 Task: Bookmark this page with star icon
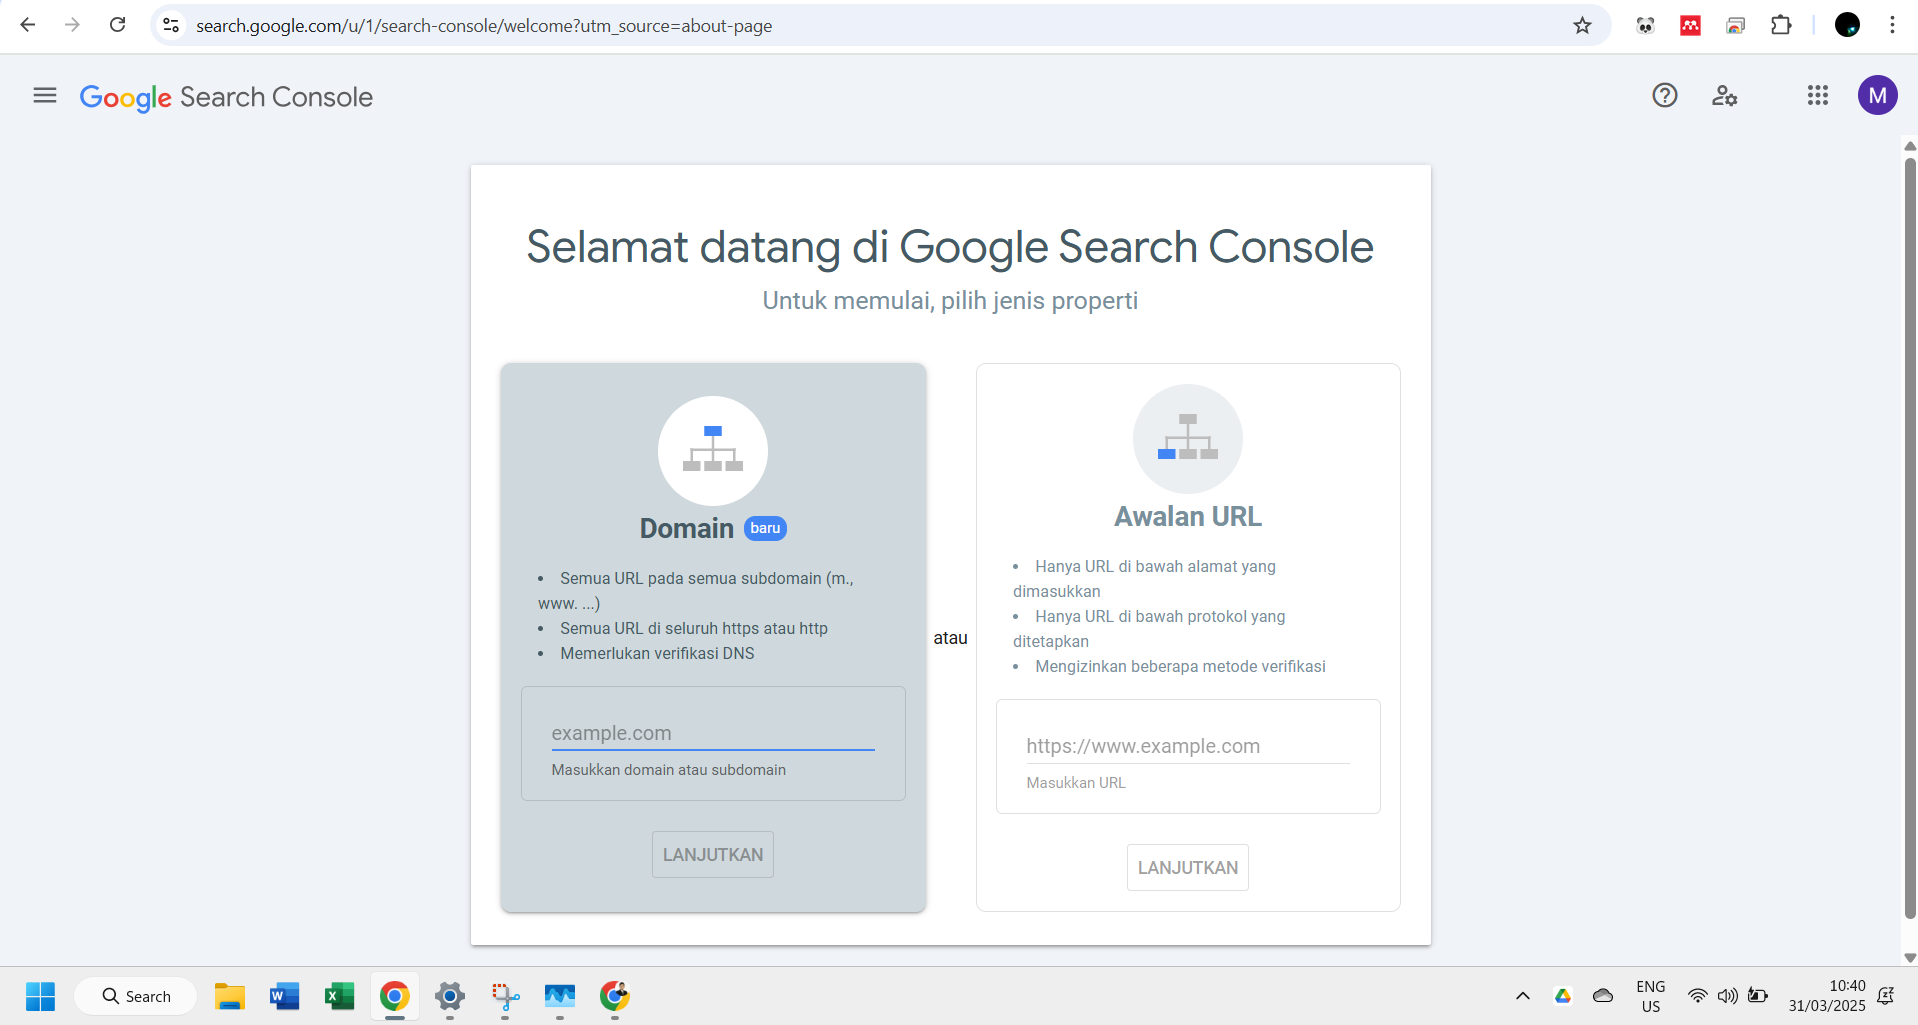(x=1582, y=25)
